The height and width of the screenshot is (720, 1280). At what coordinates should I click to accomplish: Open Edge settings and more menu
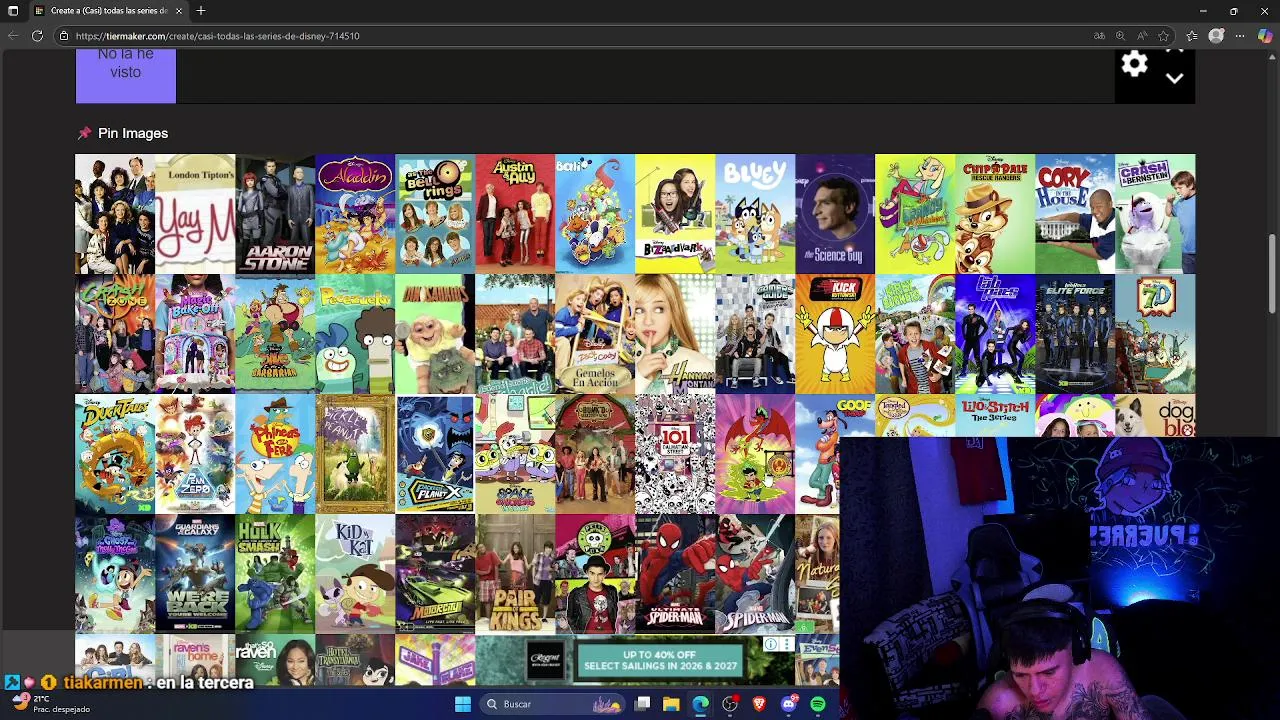1240,36
